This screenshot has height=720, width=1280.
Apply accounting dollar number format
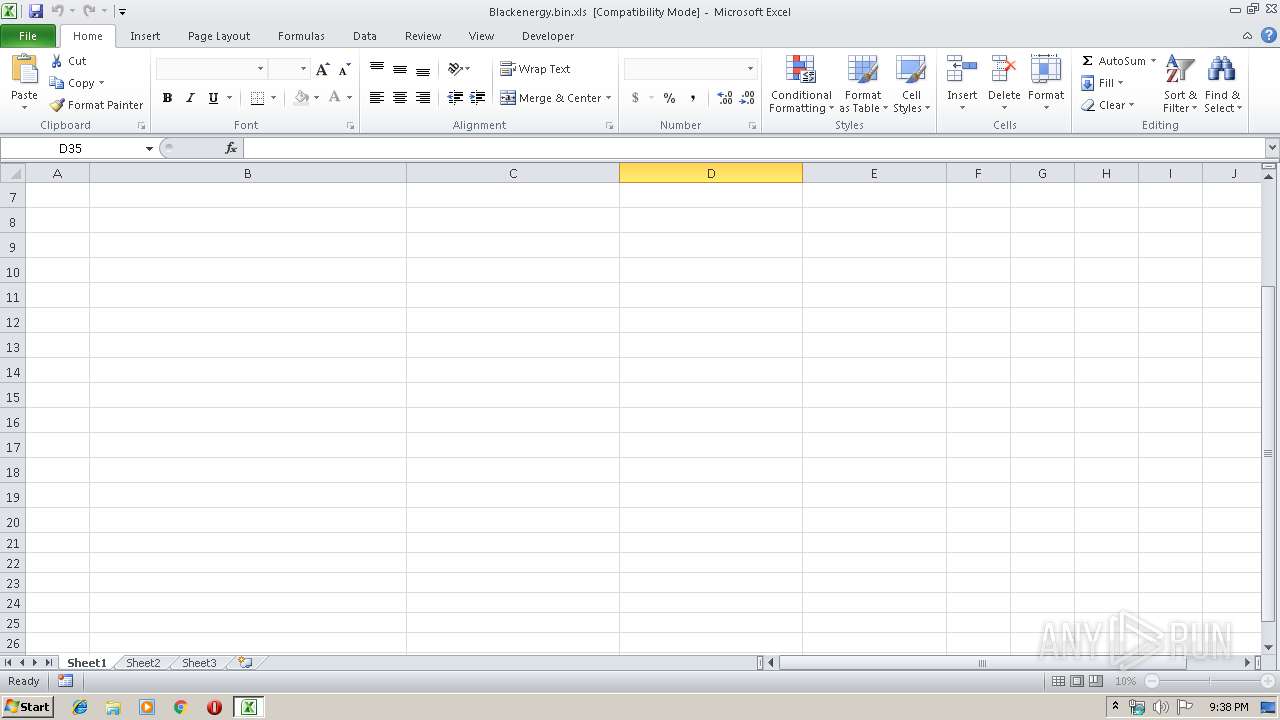pyautogui.click(x=635, y=98)
